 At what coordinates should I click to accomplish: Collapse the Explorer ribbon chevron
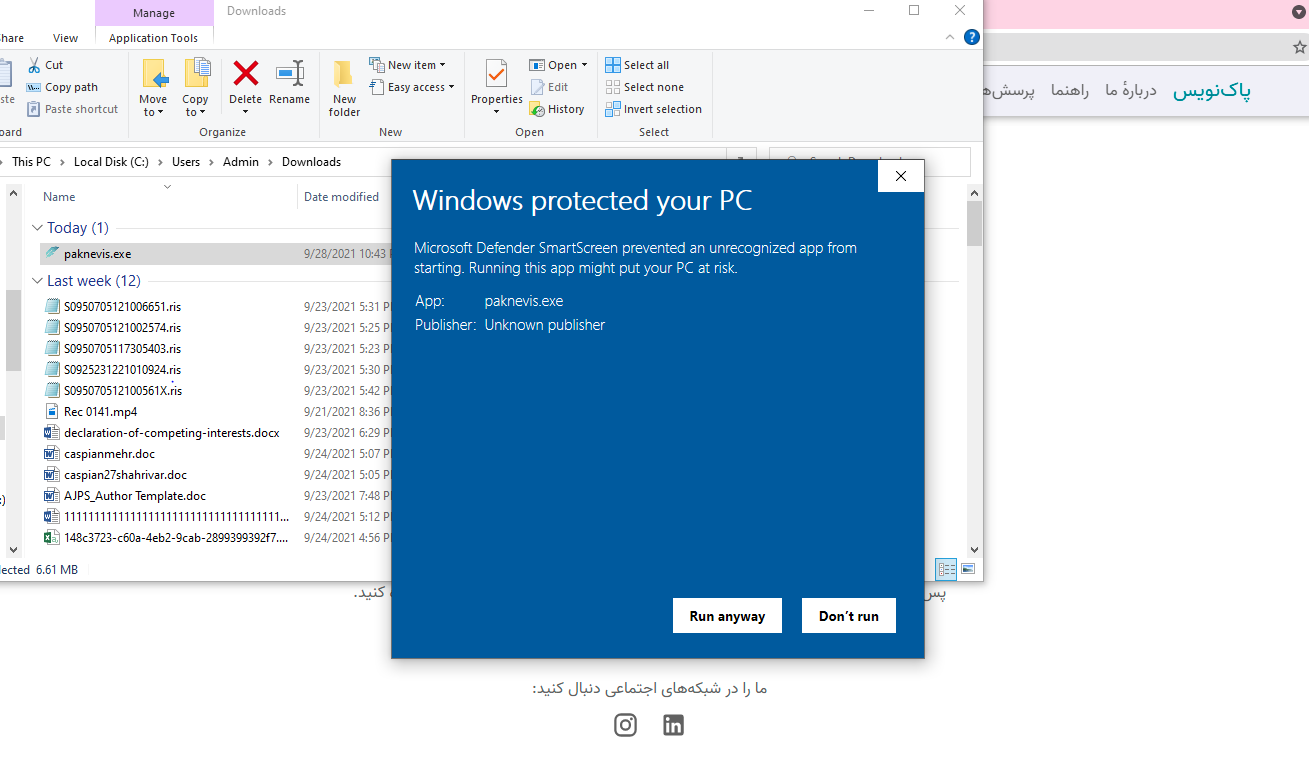950,37
